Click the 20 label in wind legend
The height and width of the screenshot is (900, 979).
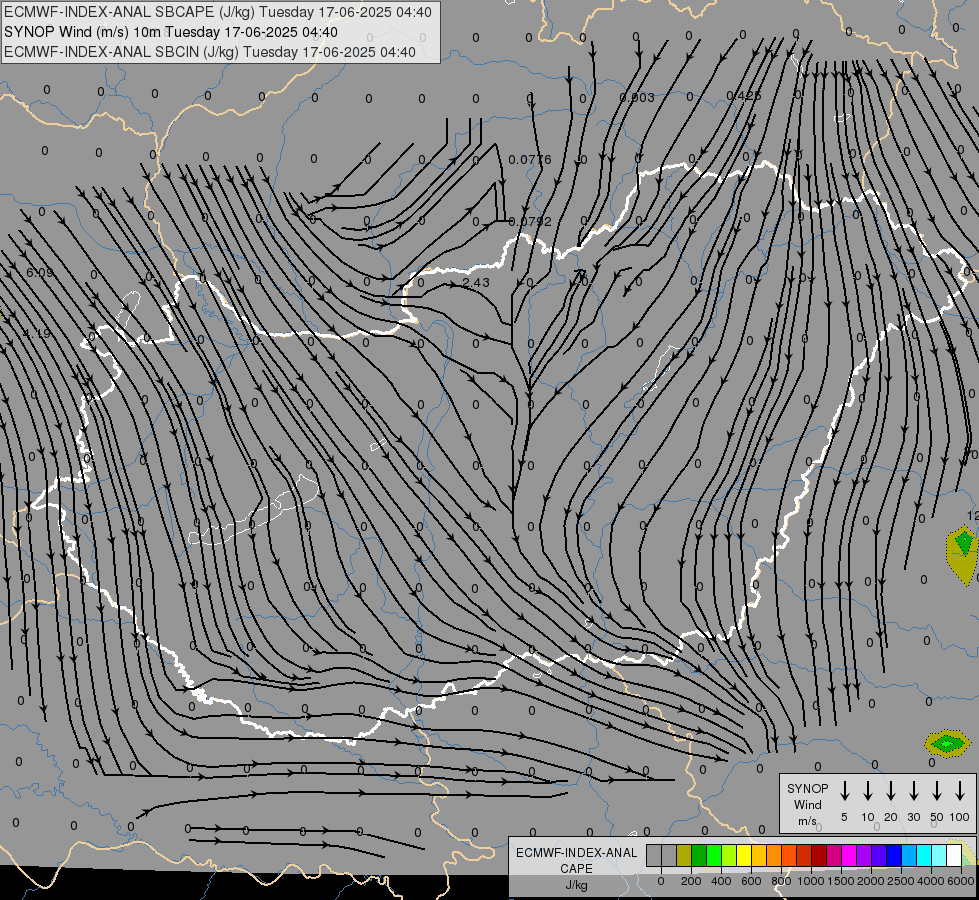891,817
